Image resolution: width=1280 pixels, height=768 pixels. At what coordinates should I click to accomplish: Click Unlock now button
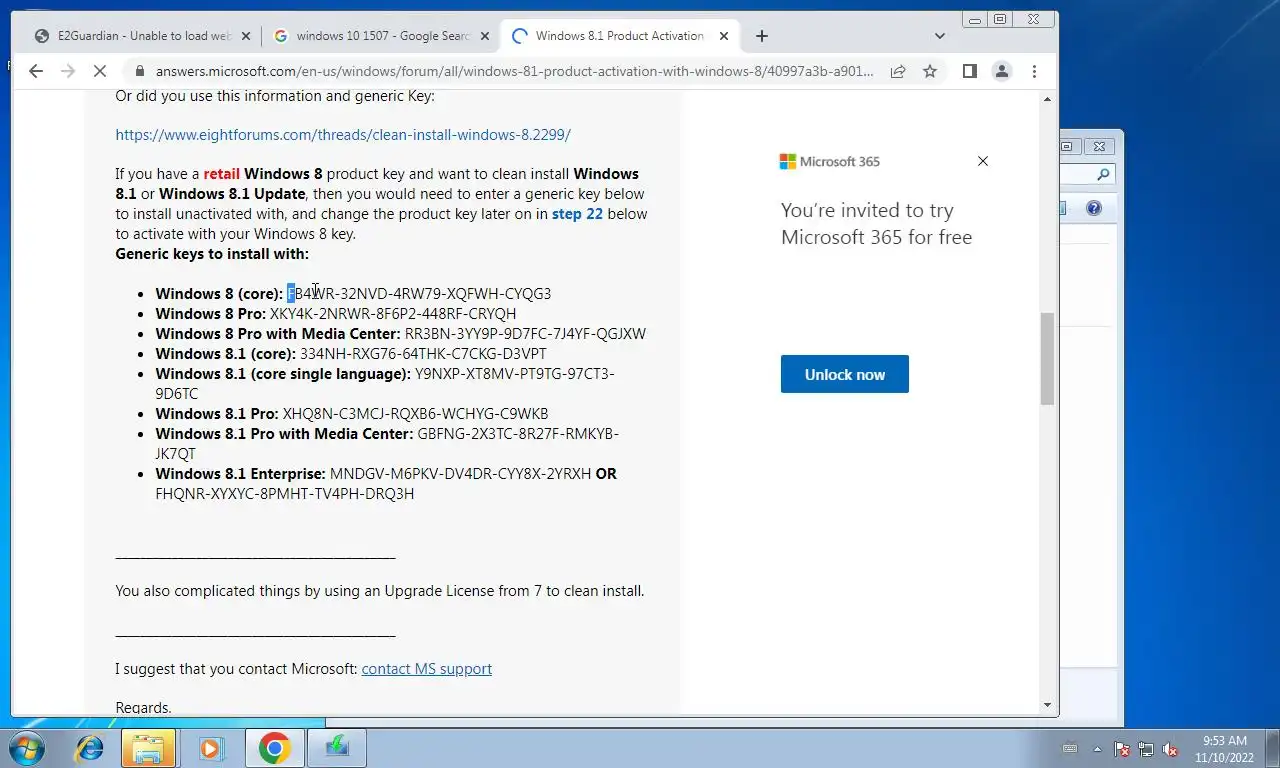845,374
